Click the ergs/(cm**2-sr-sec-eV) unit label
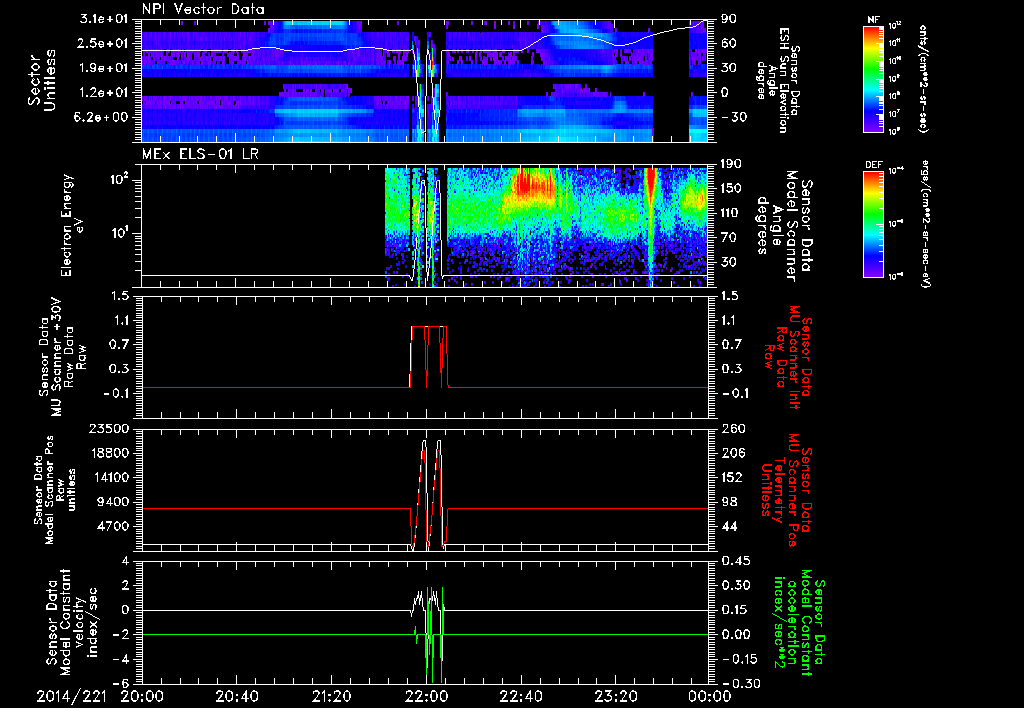Image resolution: width=1024 pixels, height=708 pixels. pyautogui.click(x=927, y=224)
